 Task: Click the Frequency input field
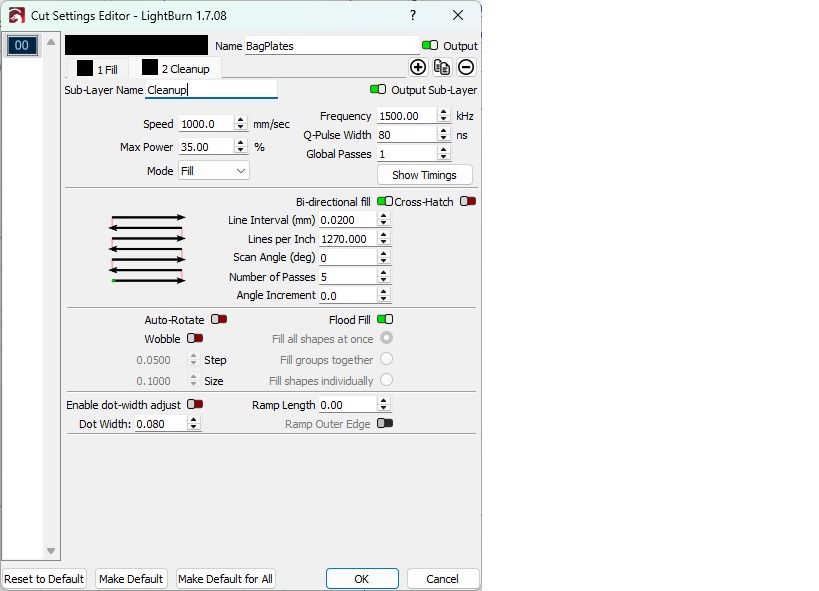point(407,115)
